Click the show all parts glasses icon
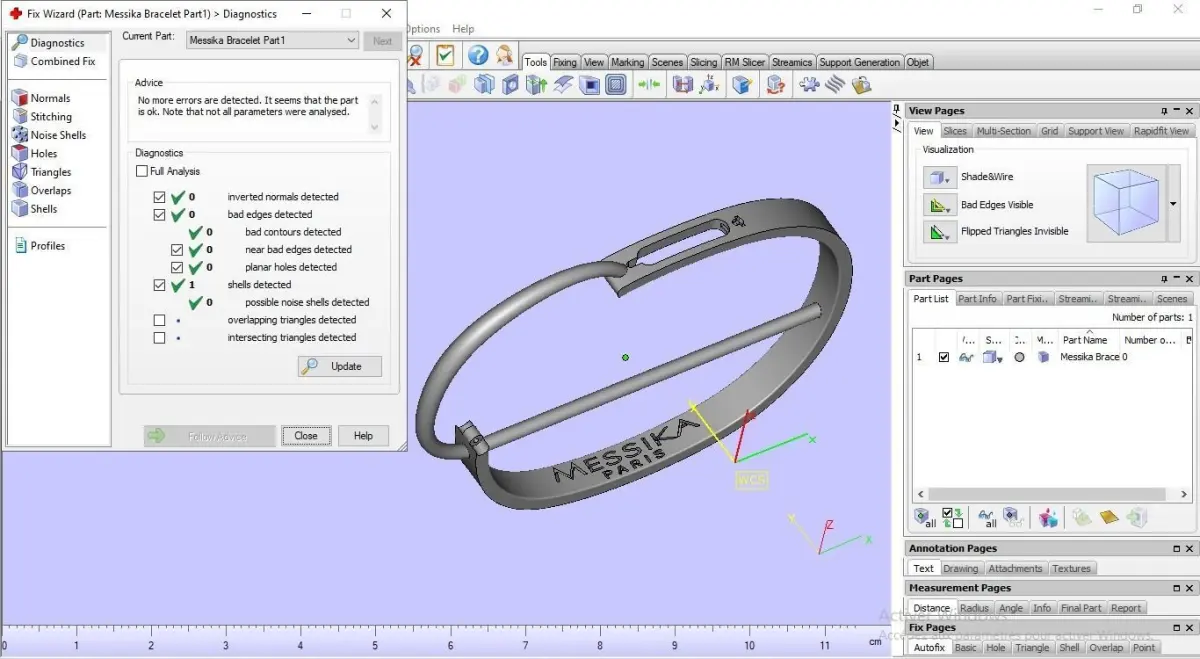Viewport: 1200px width, 659px height. [987, 517]
